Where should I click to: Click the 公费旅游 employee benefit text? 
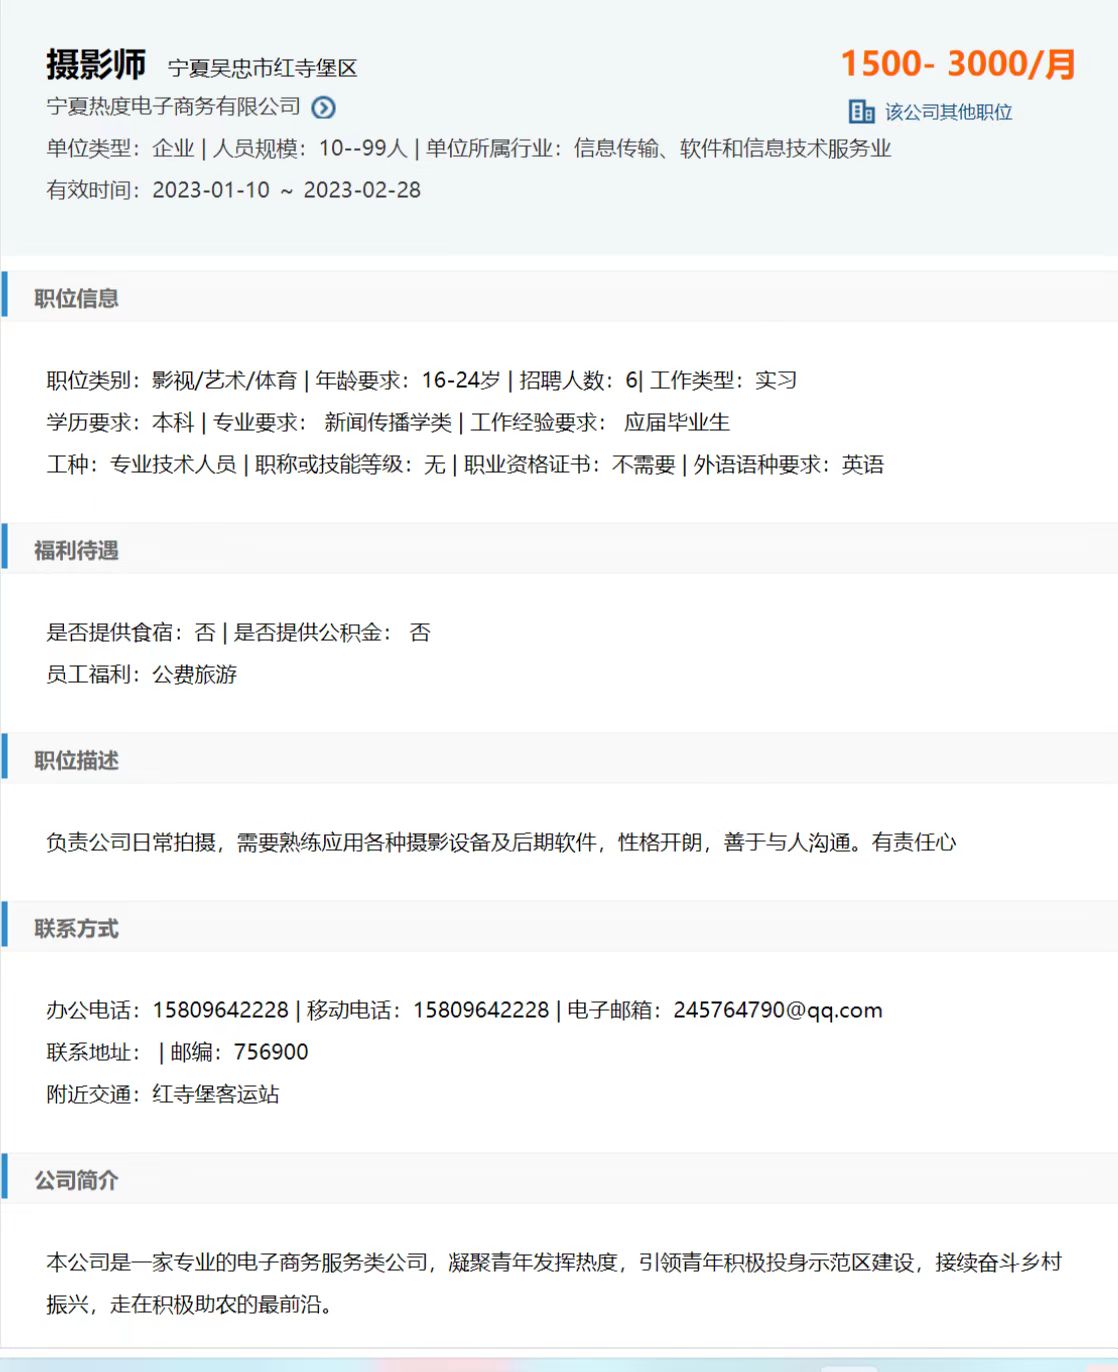pos(194,674)
